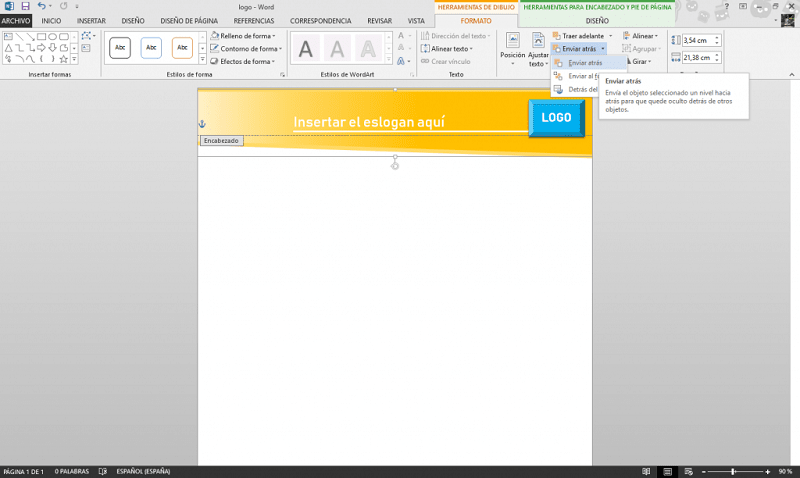Viewport: 800px width, 478px height.
Task: Collapse the ribbon with the caret
Action: point(791,74)
